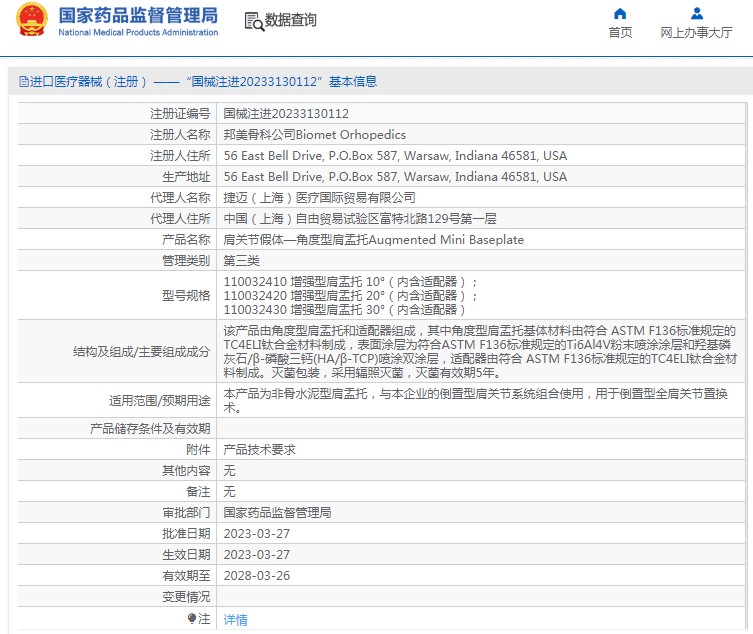Click the 产品名称 row label
Viewport: 753px width, 634px height.
(x=186, y=240)
